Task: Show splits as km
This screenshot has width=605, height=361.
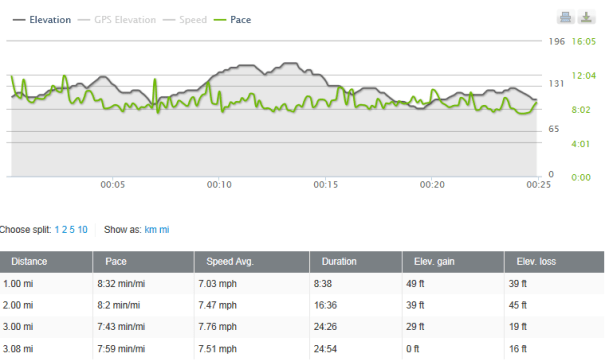Action: (x=150, y=230)
